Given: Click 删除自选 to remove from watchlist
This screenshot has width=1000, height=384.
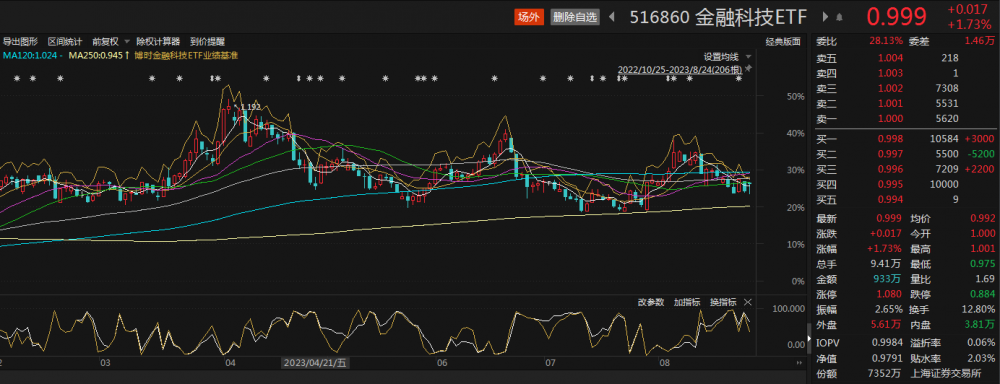Looking at the screenshot, I should (575, 17).
